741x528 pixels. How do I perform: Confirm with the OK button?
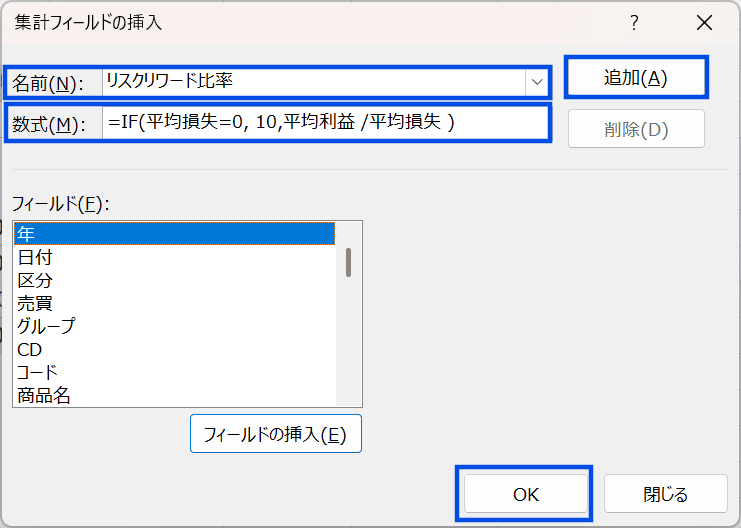point(525,494)
